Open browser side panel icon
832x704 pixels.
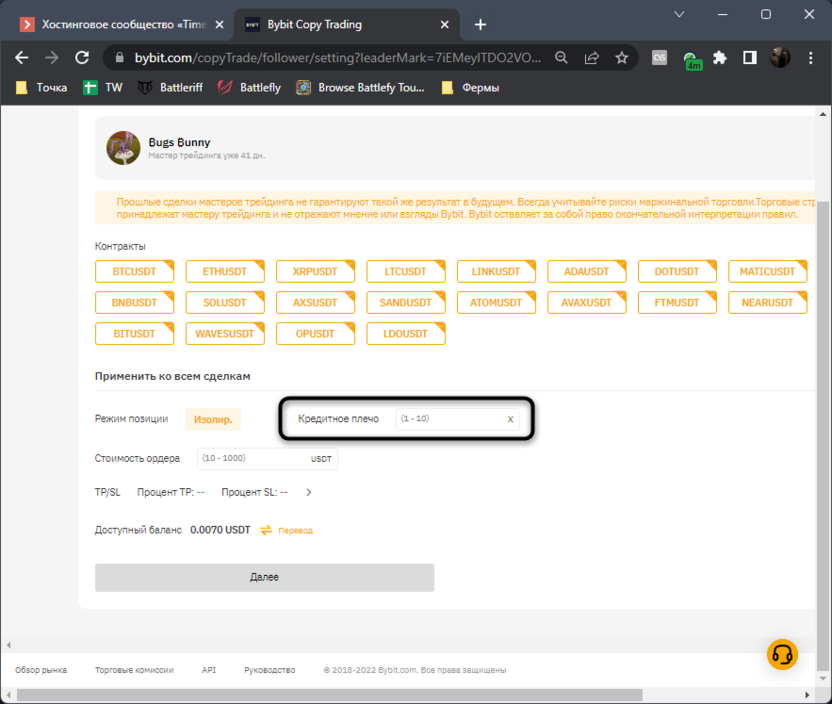tap(750, 58)
